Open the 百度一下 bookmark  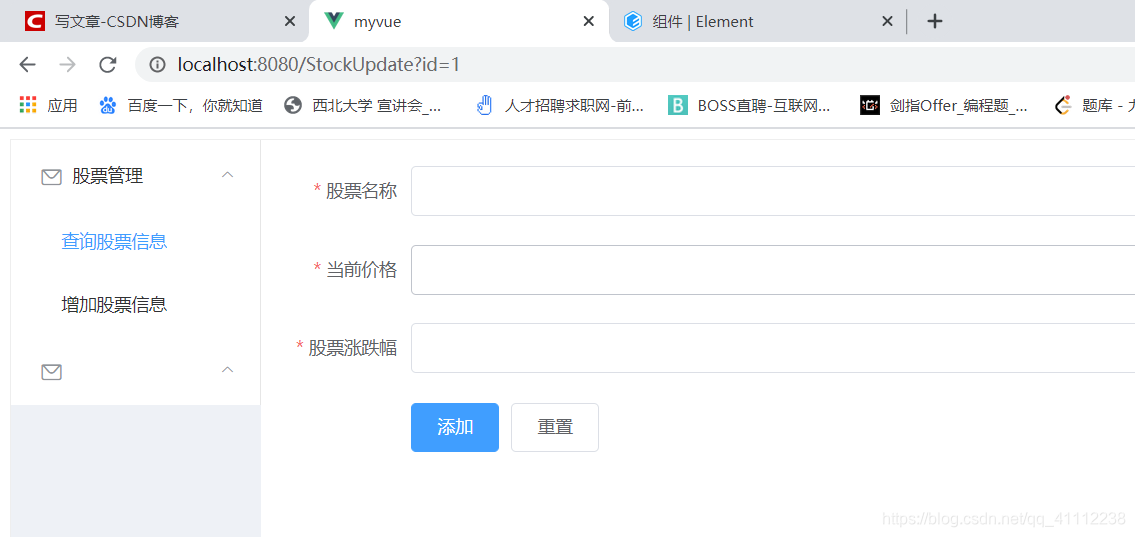pos(181,106)
